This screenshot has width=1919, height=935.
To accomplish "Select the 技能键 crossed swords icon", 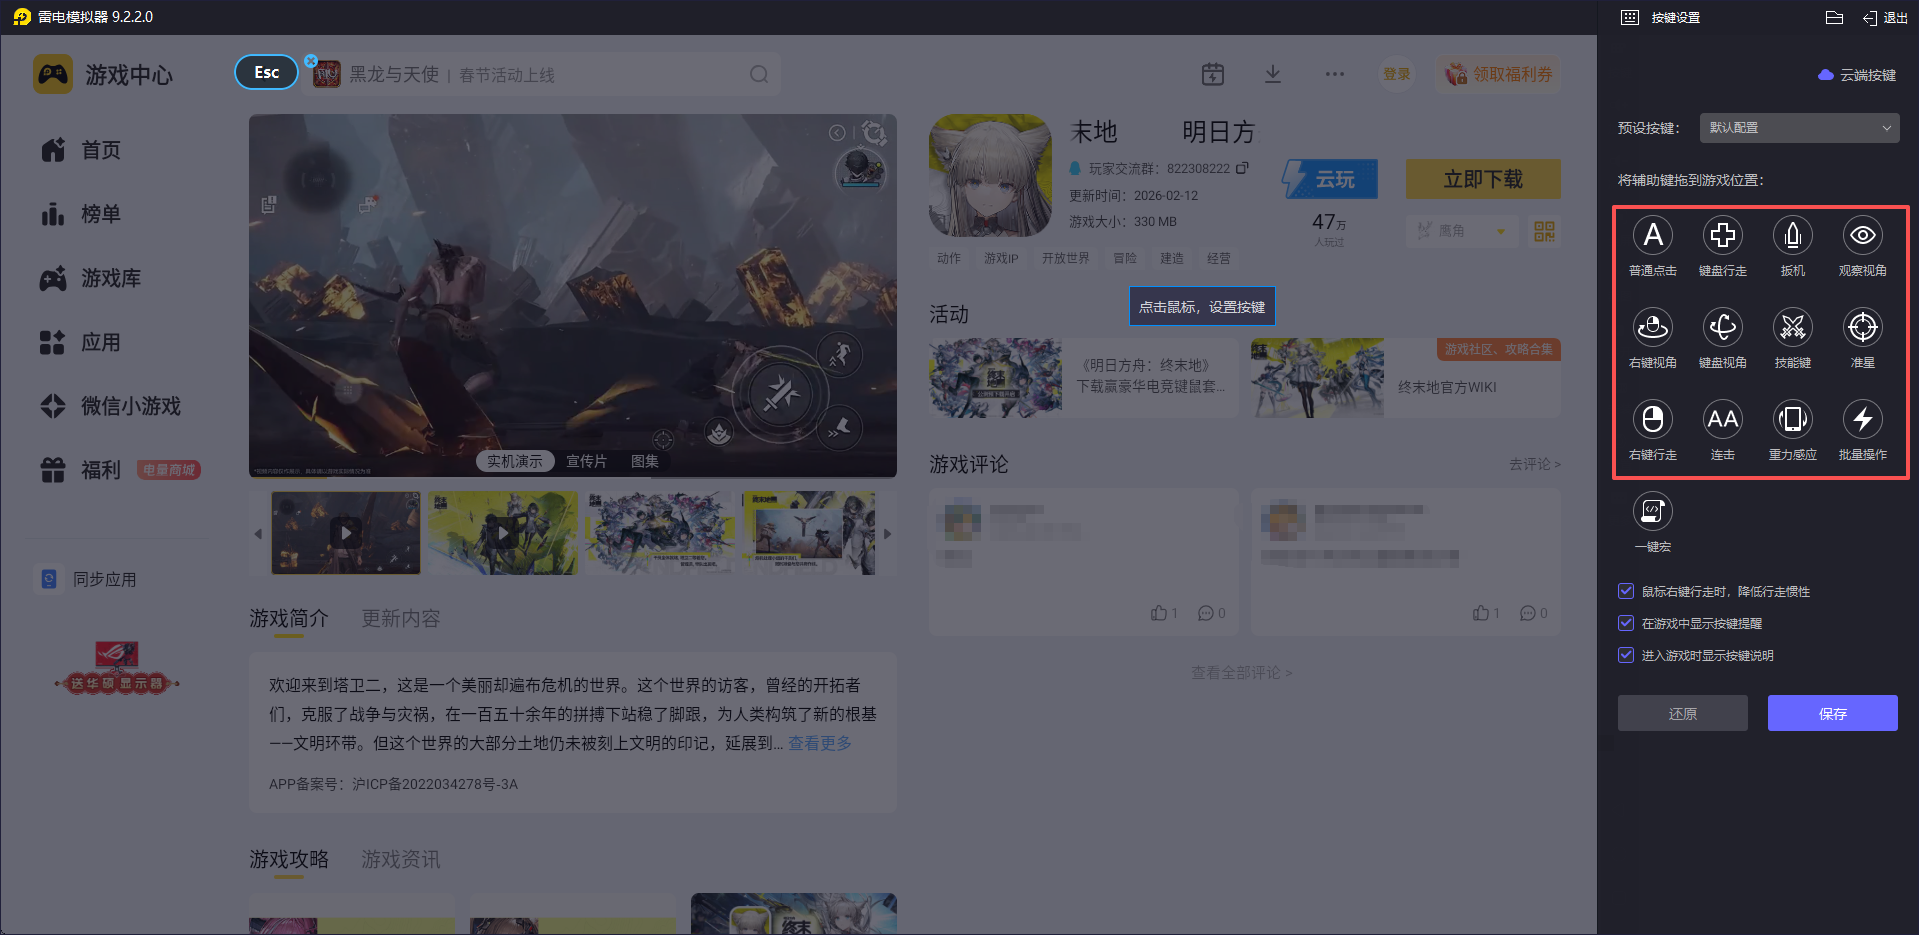I will pyautogui.click(x=1793, y=327).
